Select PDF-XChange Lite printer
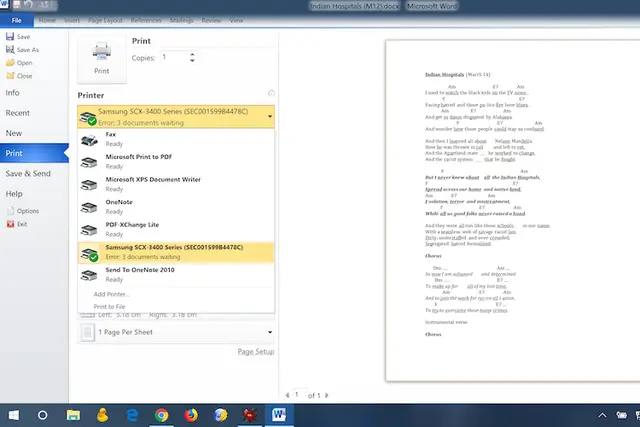 pyautogui.click(x=176, y=229)
